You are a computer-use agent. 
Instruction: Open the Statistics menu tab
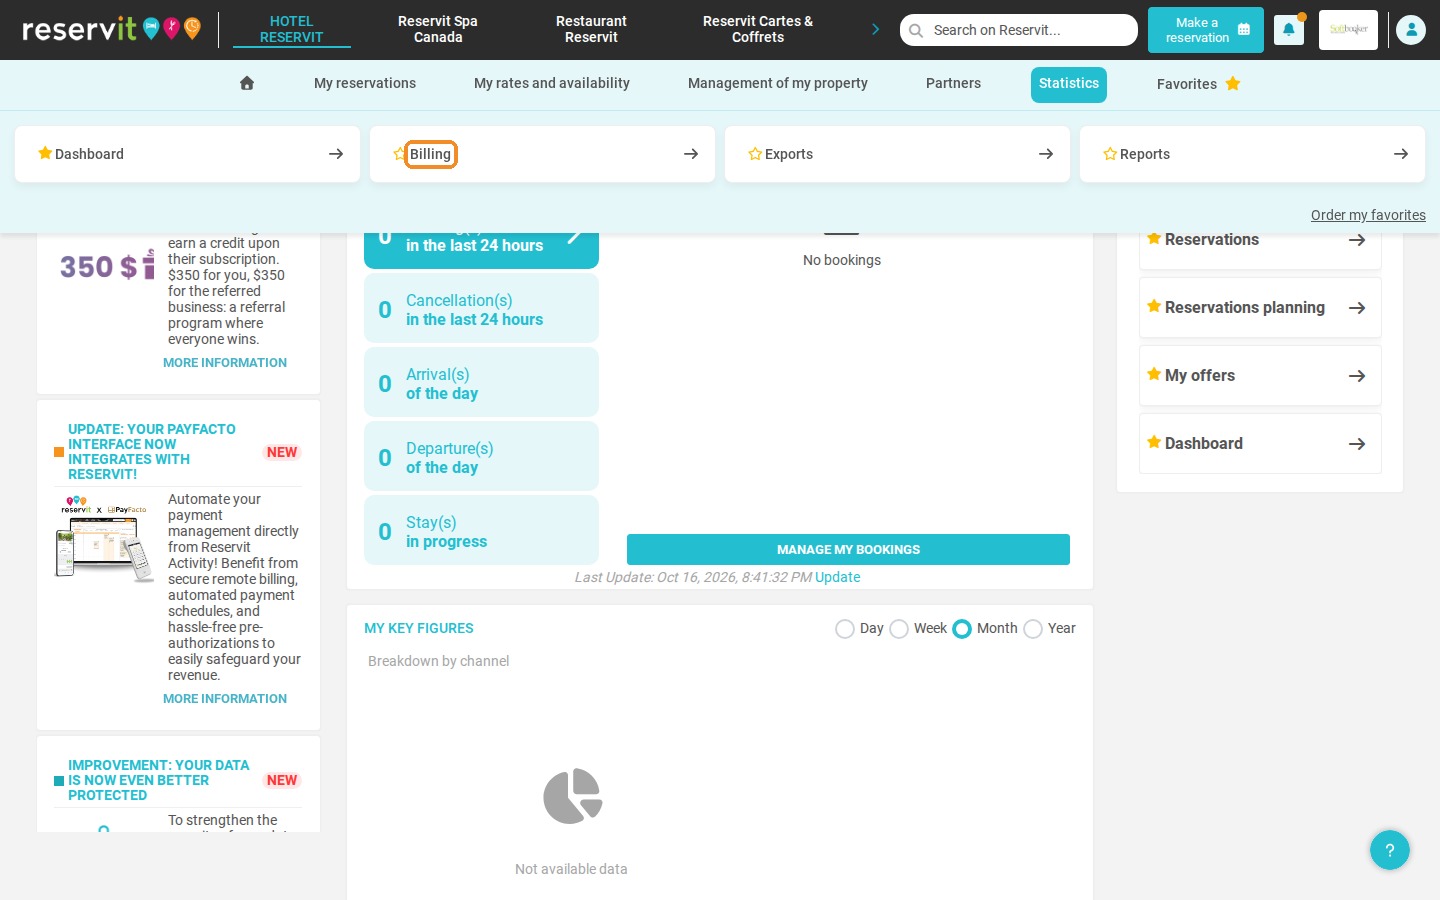coord(1069,84)
